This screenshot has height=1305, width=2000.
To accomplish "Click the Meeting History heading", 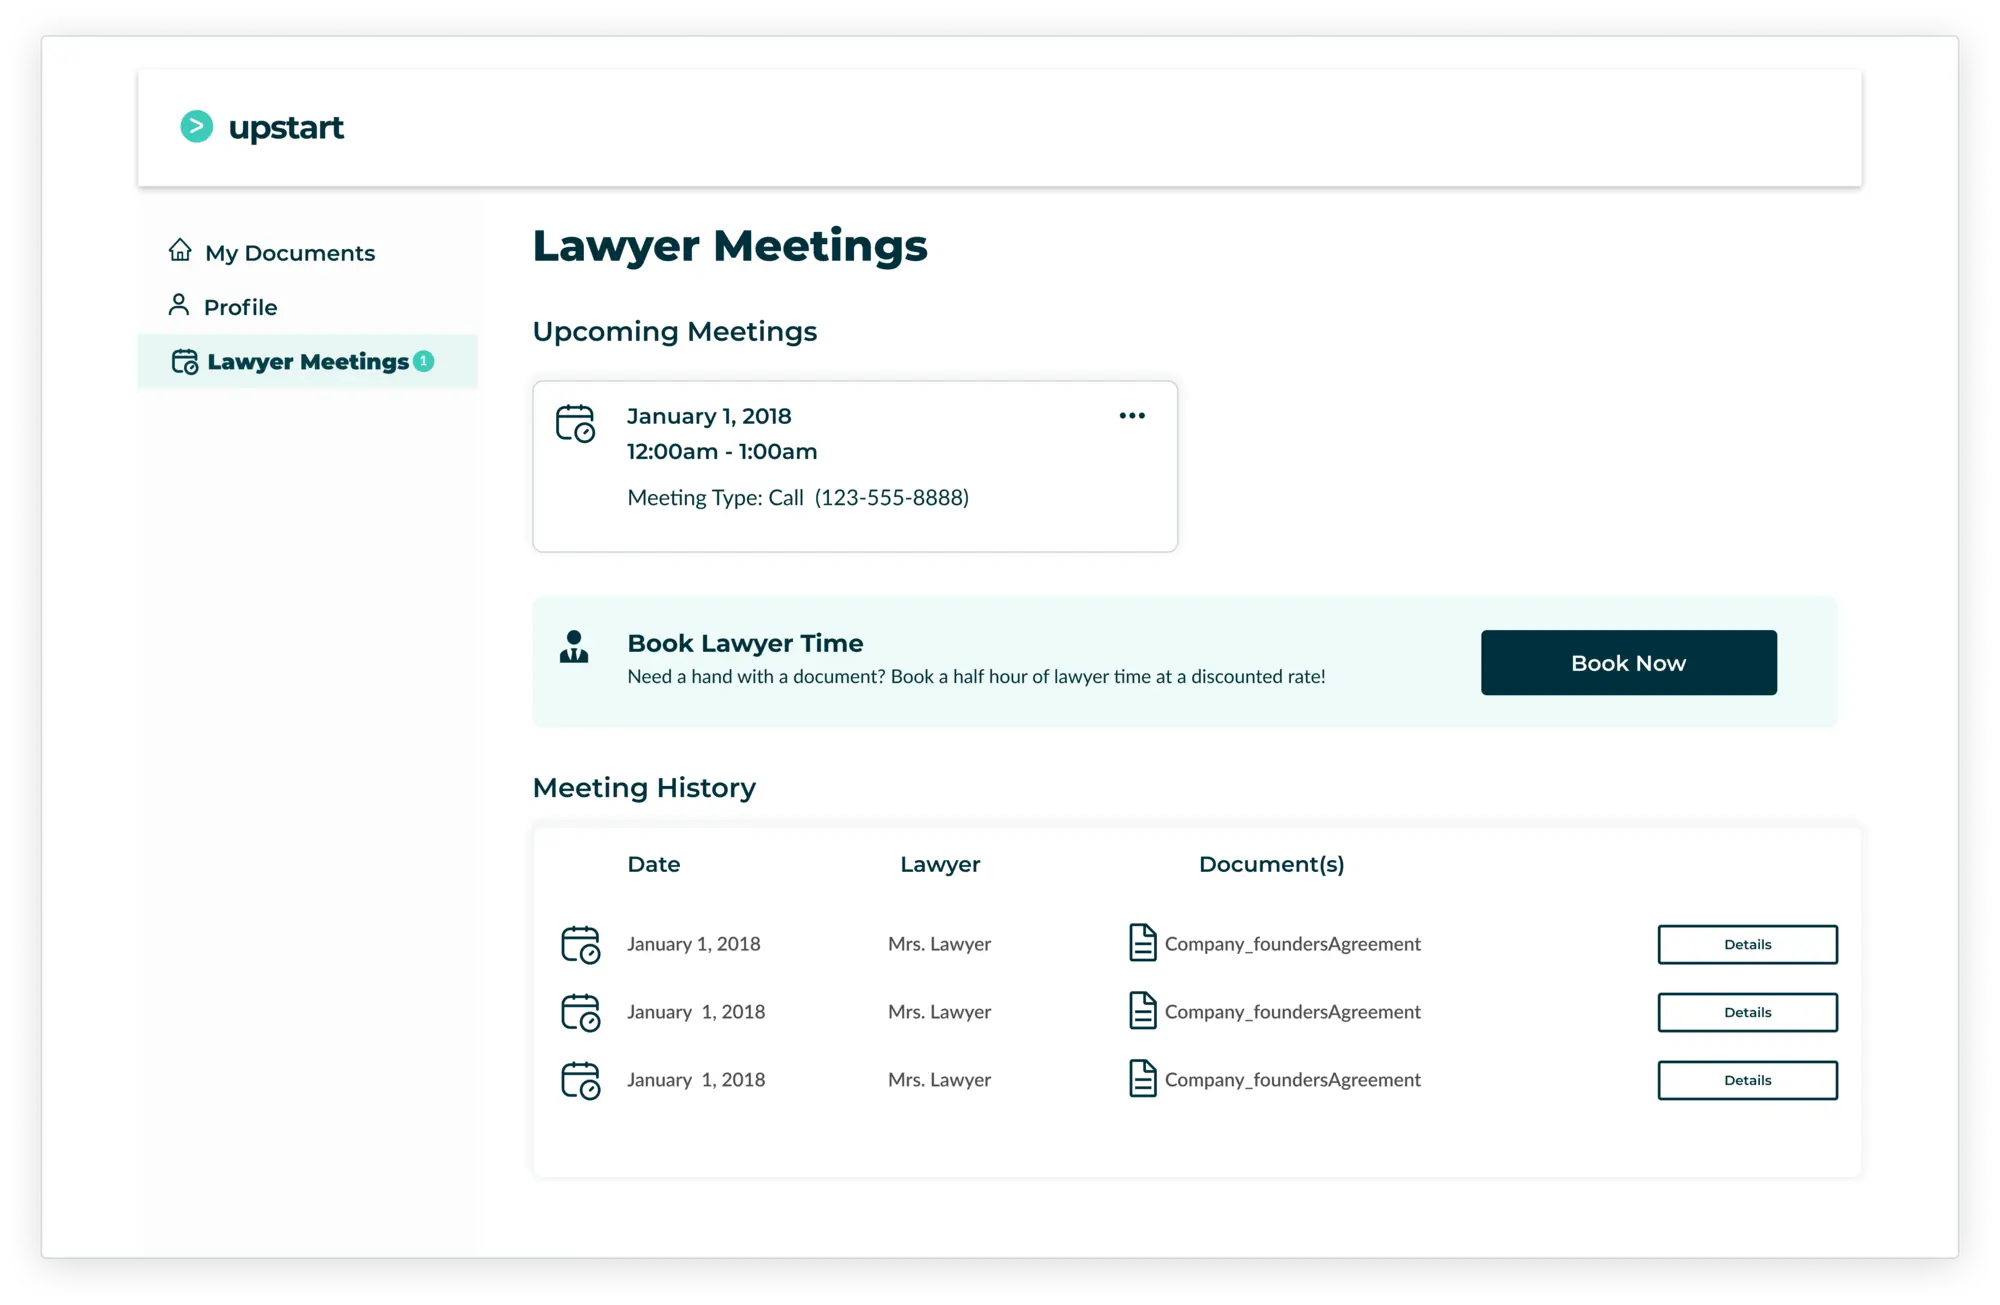I will 644,788.
